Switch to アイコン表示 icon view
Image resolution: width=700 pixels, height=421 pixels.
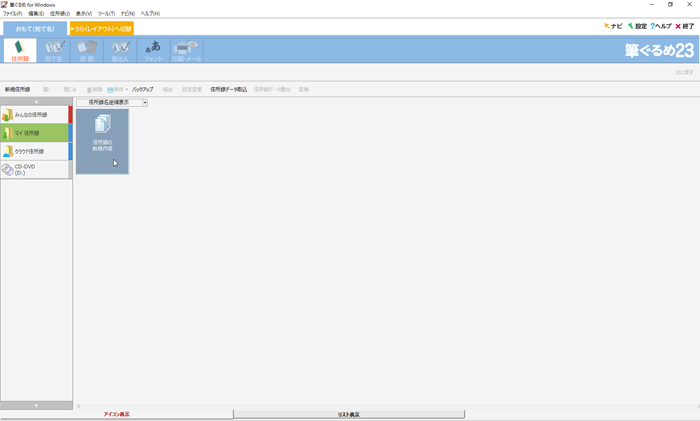point(117,415)
